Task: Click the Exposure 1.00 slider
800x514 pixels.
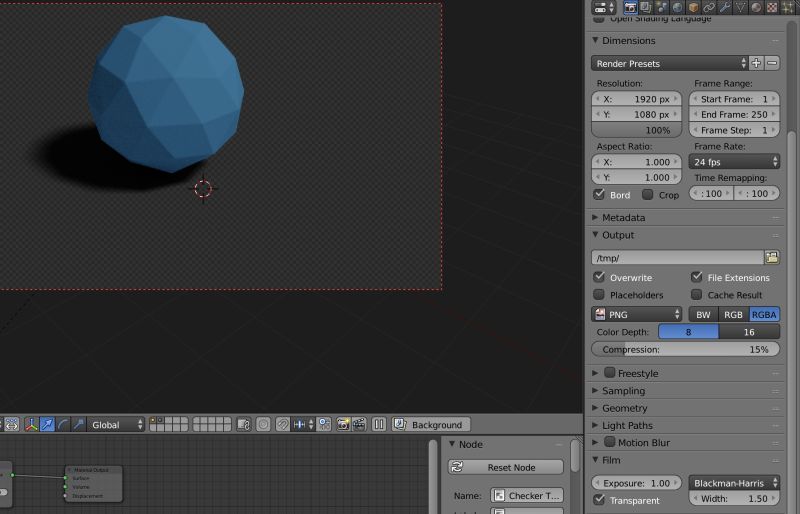Action: (636, 482)
